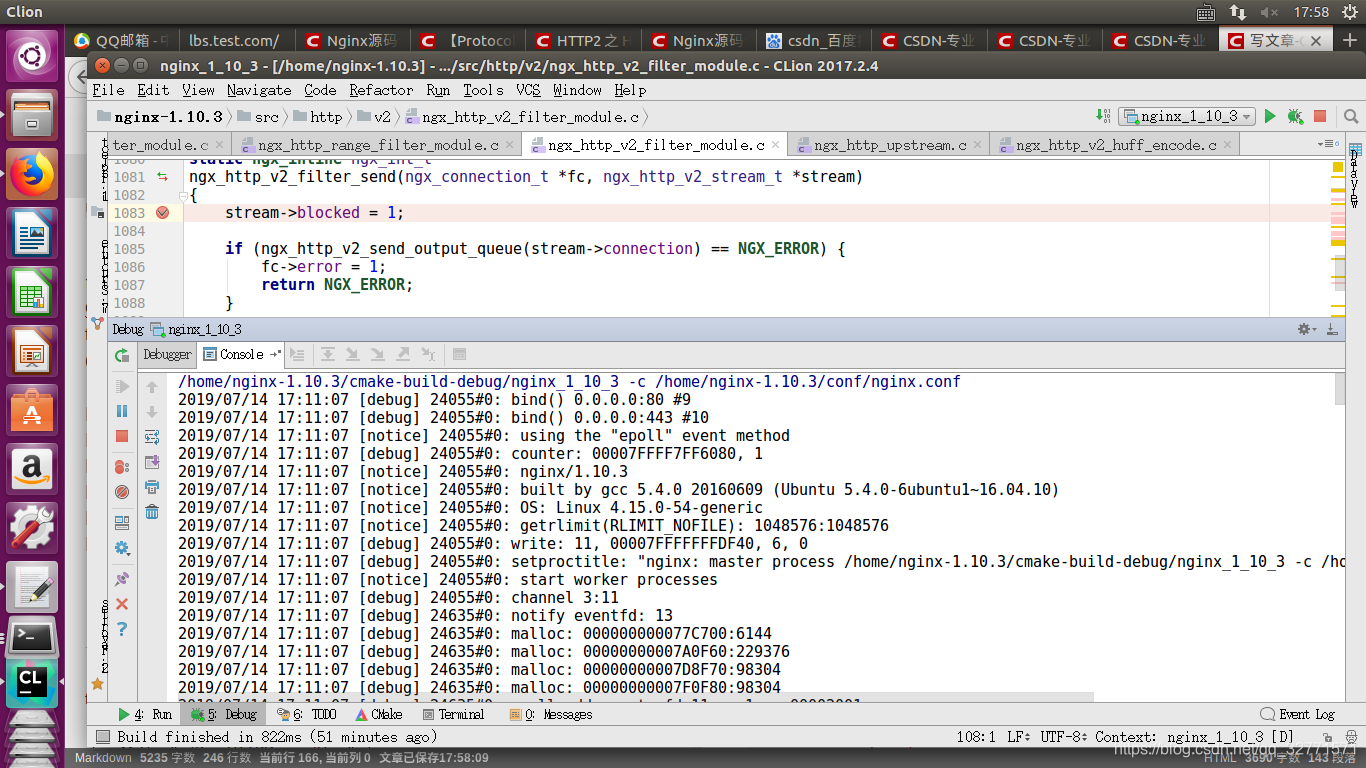This screenshot has width=1366, height=768.
Task: Switch to ngx_http_upstream.c tab
Action: (889, 145)
